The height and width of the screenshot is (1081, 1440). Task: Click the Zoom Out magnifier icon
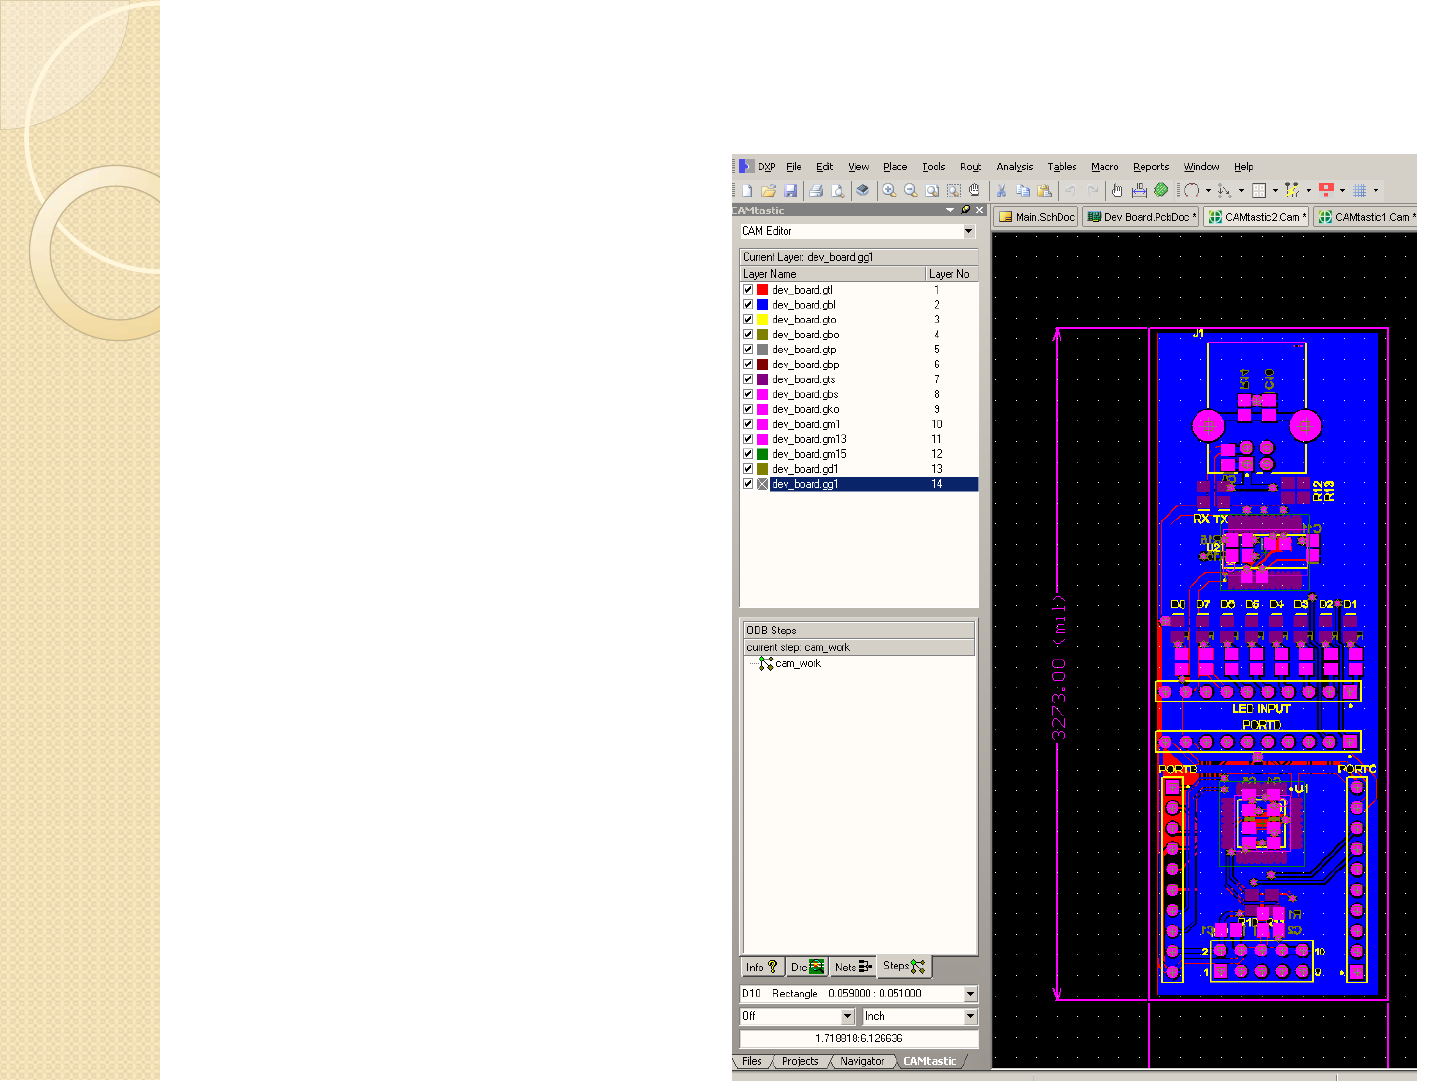[x=911, y=190]
